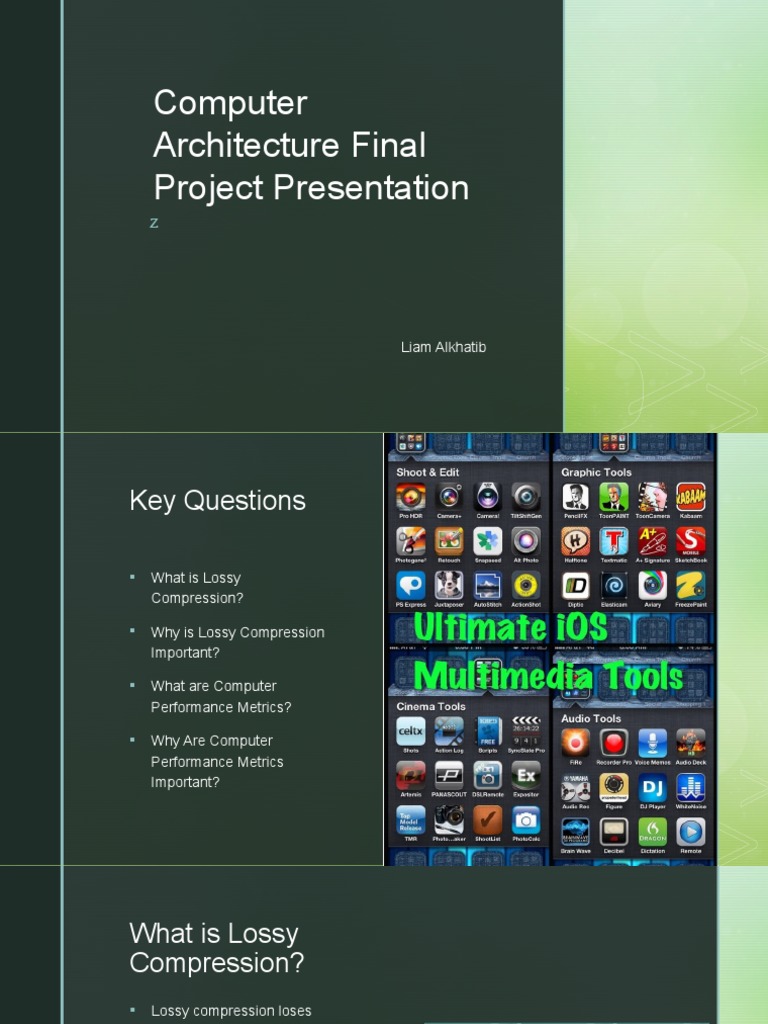This screenshot has height=1024, width=768.
Task: Open the Halftone app icon
Action: tap(575, 541)
